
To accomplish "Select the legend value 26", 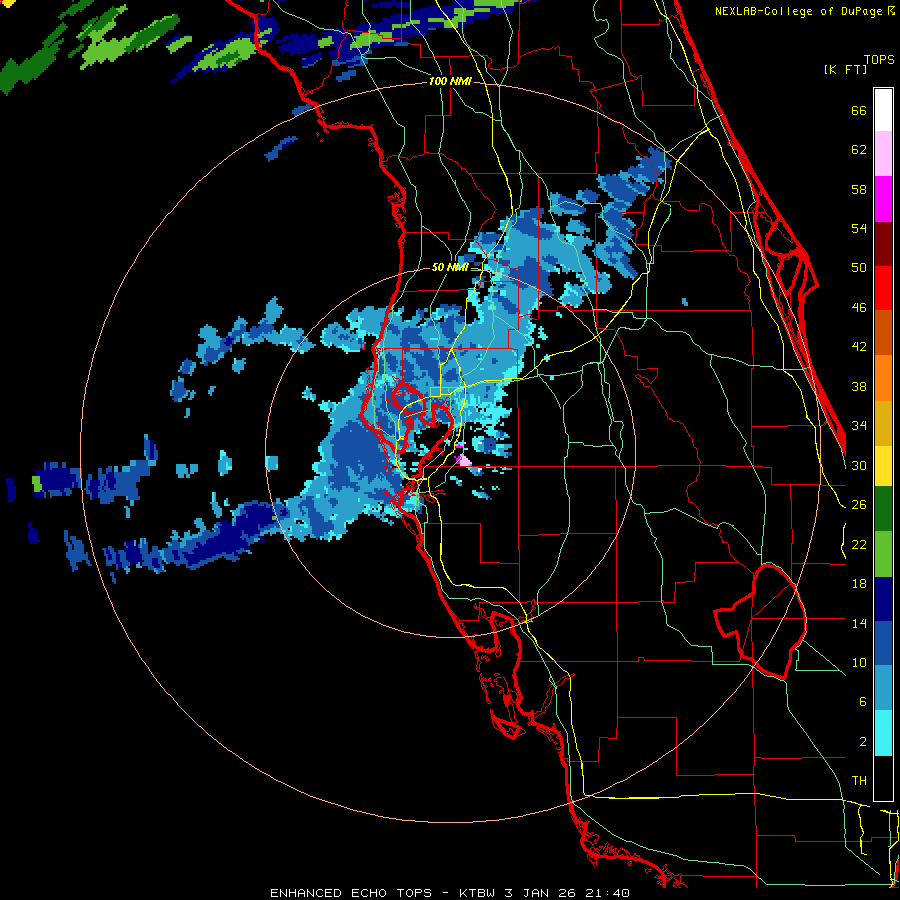I will click(x=859, y=505).
